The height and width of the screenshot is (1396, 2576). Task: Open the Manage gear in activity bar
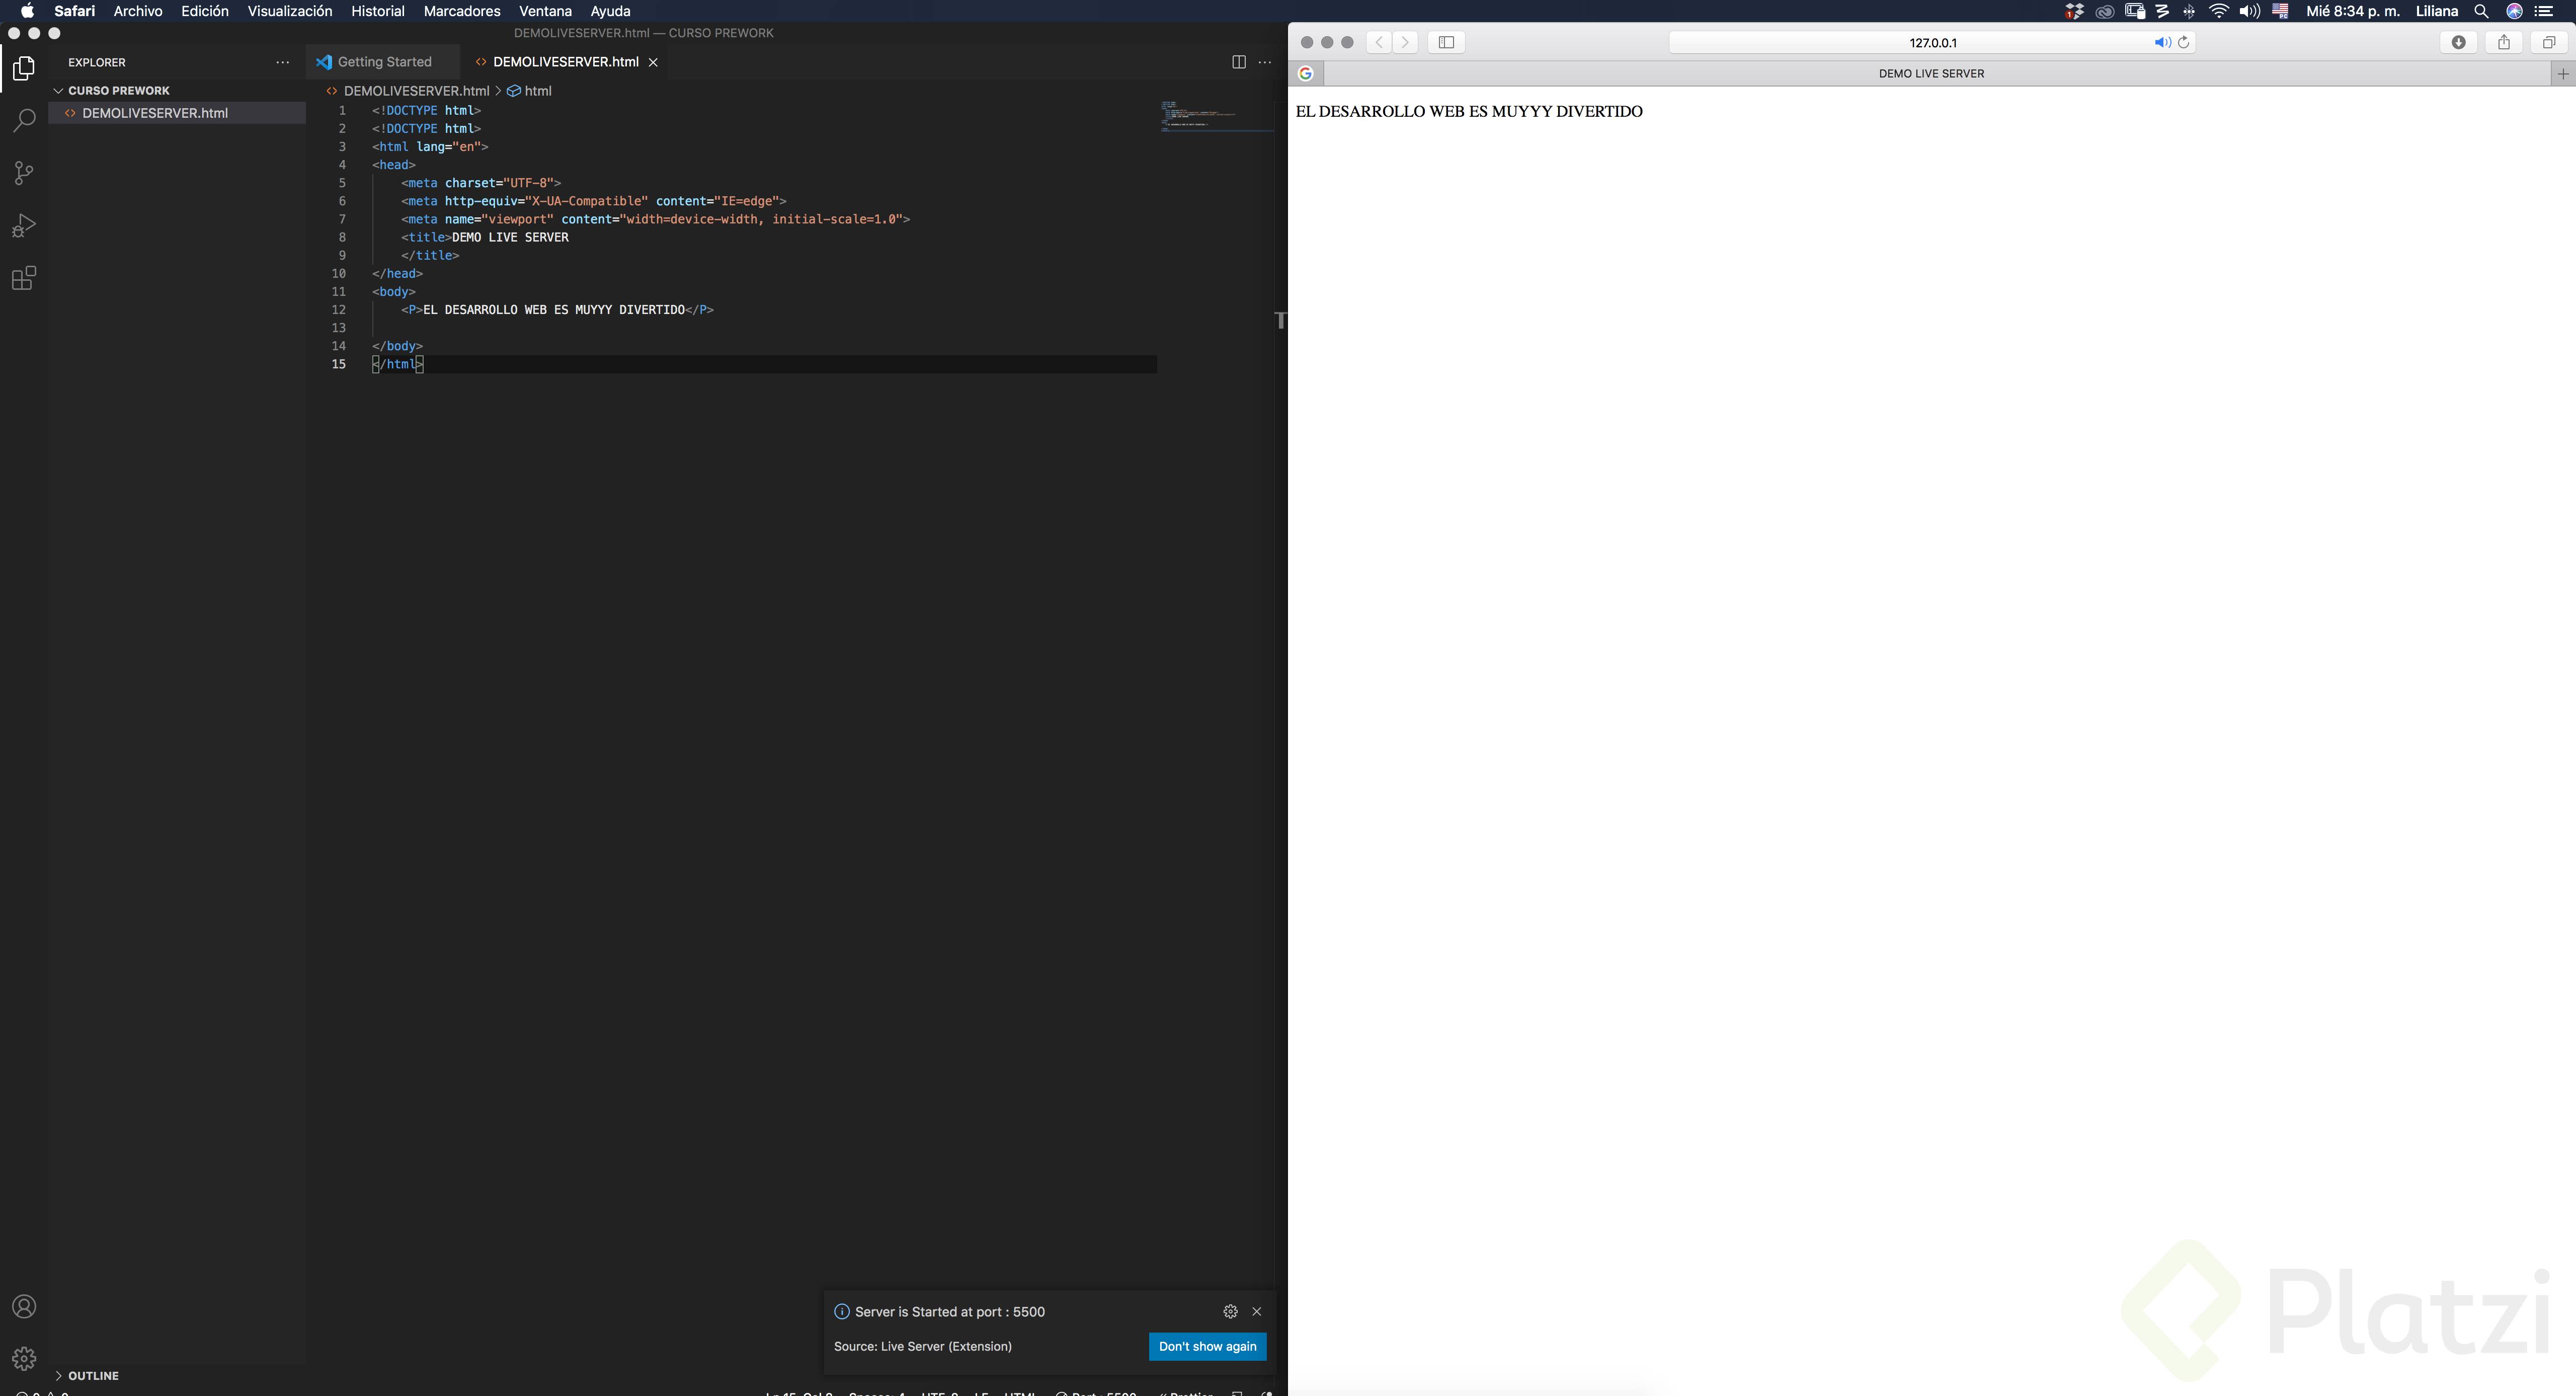(x=24, y=1358)
